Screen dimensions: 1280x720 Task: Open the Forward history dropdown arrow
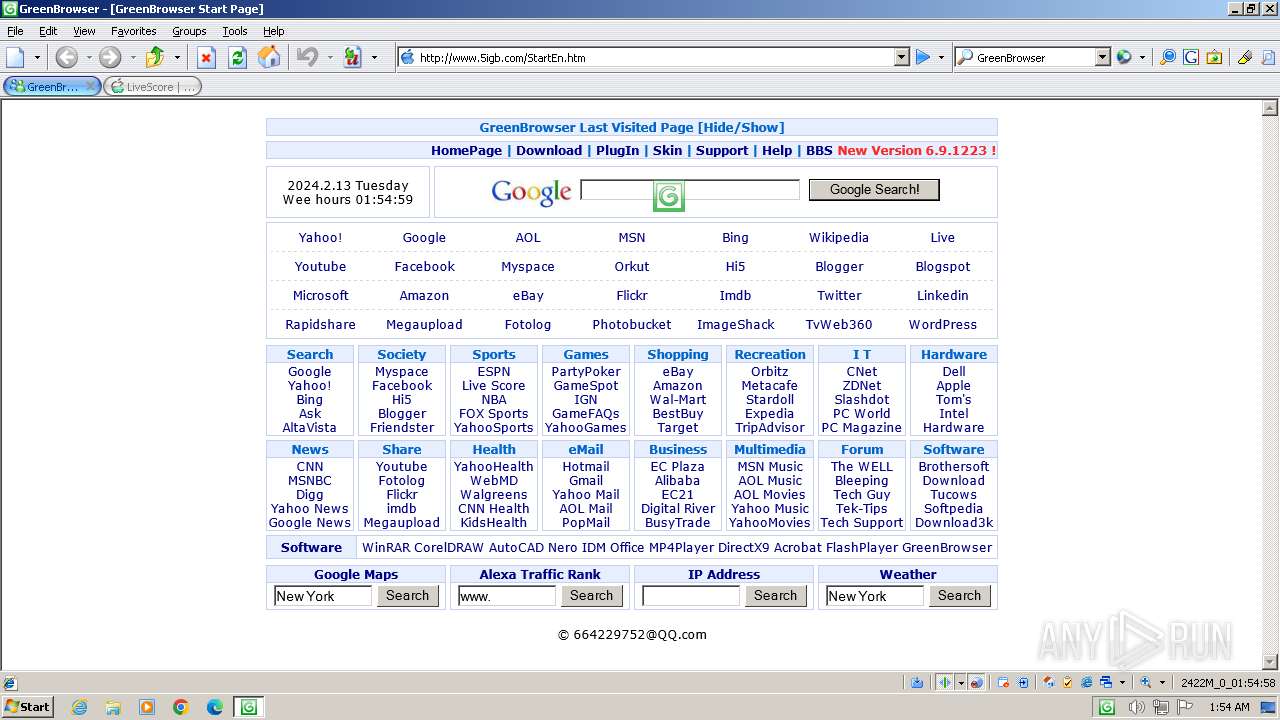tap(132, 57)
